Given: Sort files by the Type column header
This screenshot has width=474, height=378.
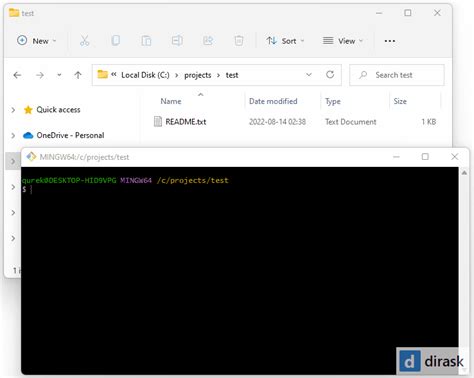Looking at the screenshot, I should [x=333, y=101].
